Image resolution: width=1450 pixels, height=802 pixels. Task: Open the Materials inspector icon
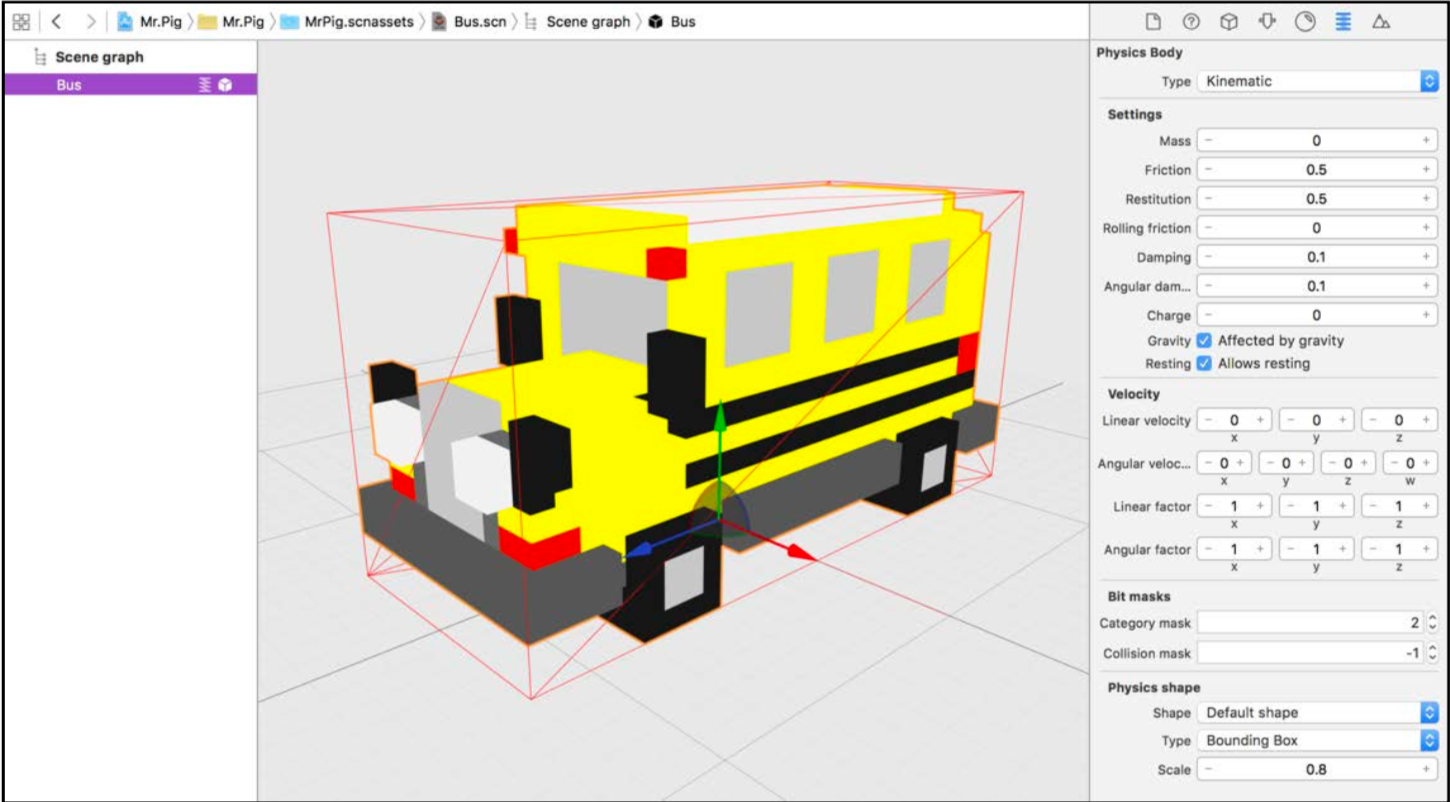[x=1305, y=22]
